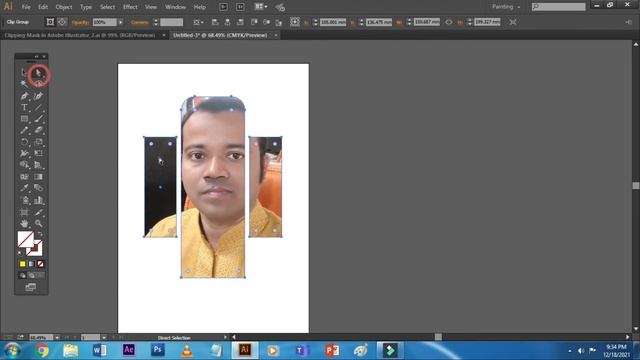The height and width of the screenshot is (360, 640).
Task: Click the vertical scrollbar thumb
Action: (636, 185)
